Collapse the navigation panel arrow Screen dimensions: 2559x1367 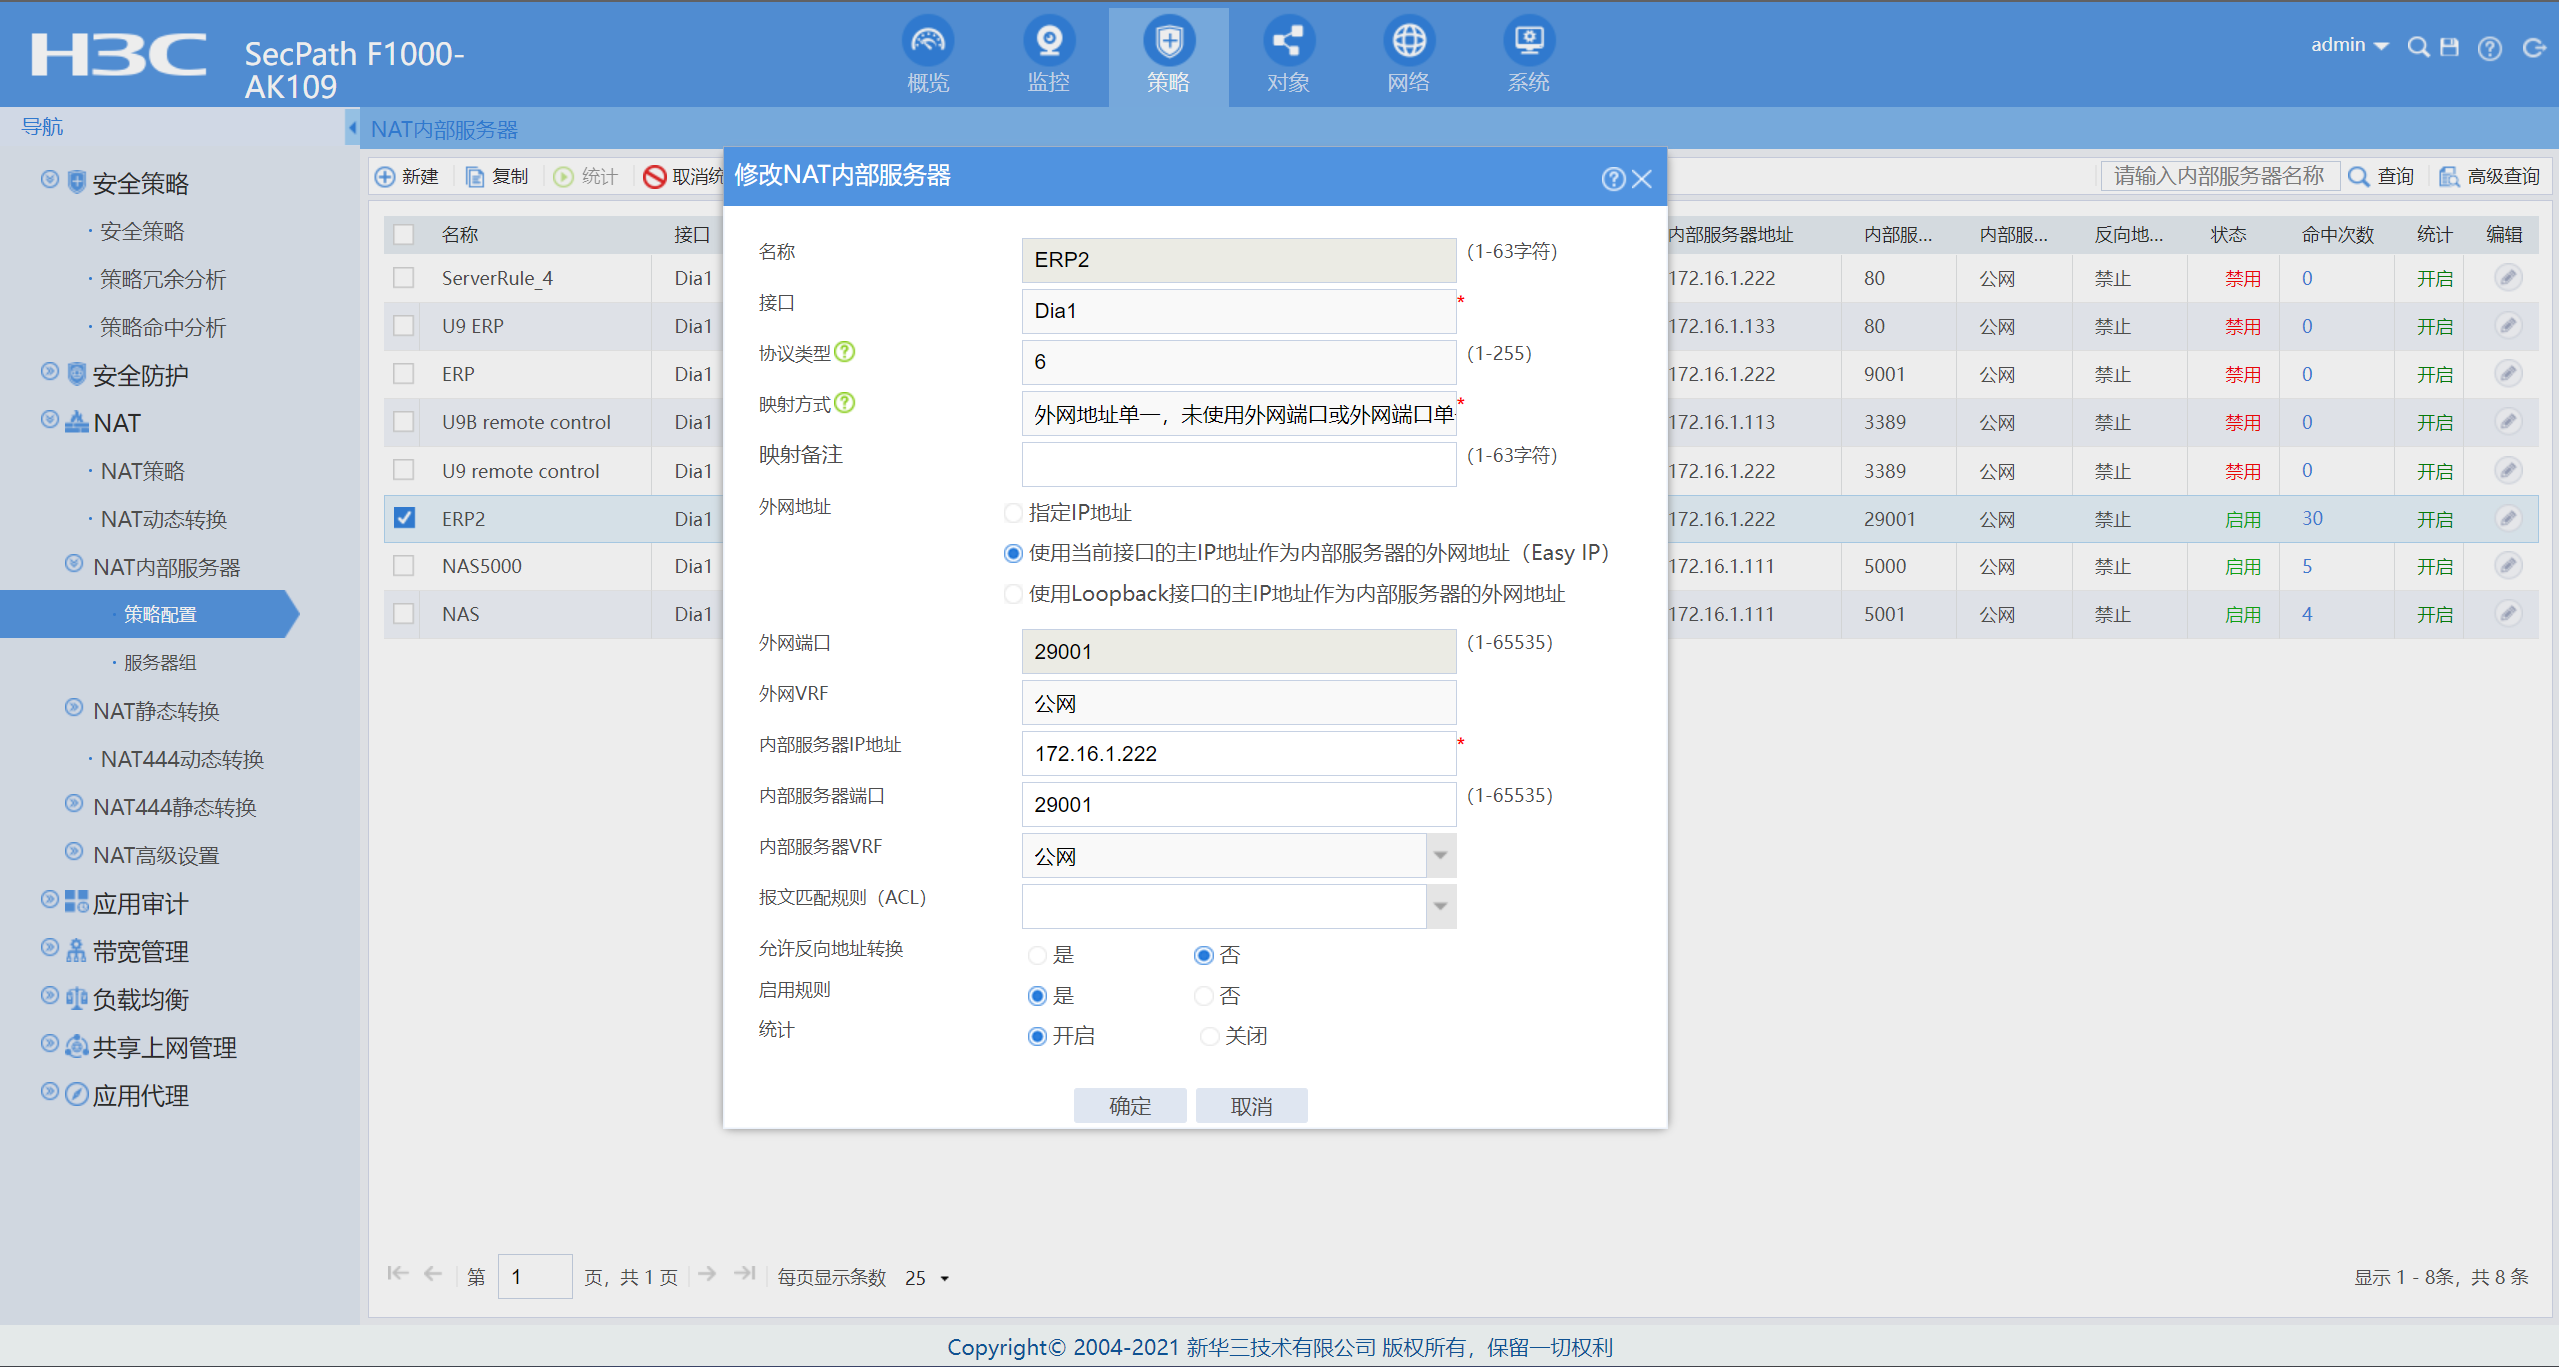pos(352,128)
